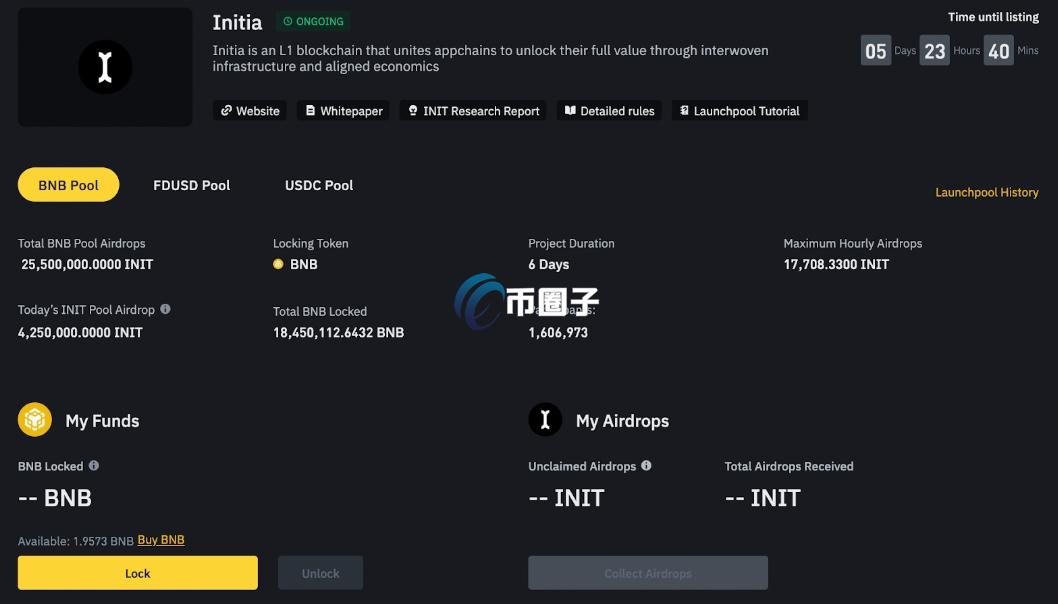Click the INIT Research Report icon
The image size is (1058, 604).
[412, 111]
